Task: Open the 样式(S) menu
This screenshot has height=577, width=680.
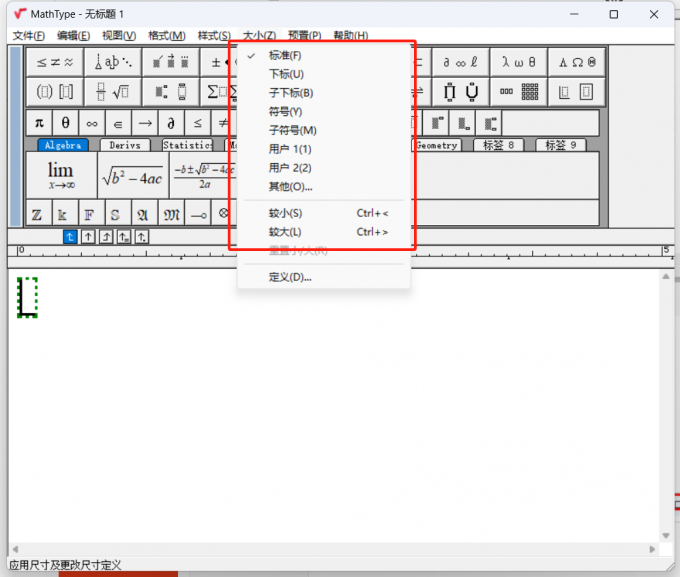Action: [x=214, y=36]
